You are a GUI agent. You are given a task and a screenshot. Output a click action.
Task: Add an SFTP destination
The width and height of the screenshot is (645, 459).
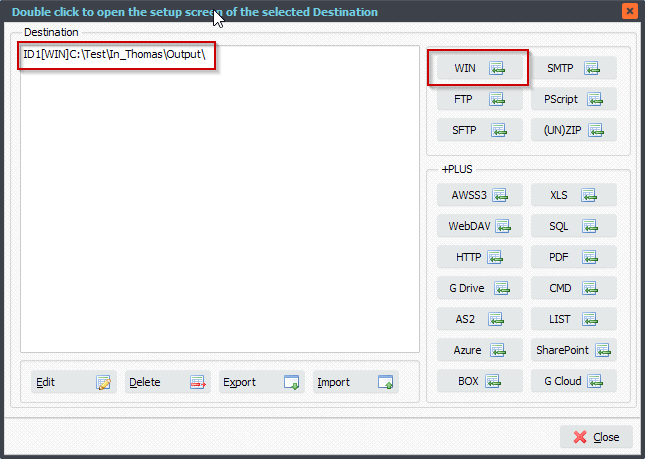click(480, 130)
